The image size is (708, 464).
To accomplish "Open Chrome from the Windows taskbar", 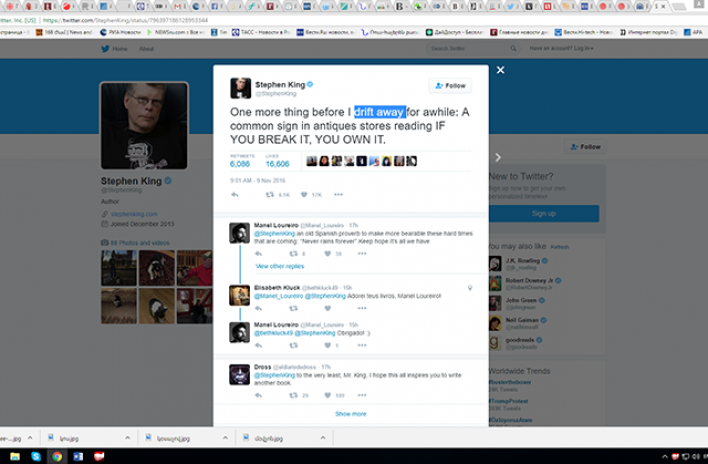I will tap(56, 456).
